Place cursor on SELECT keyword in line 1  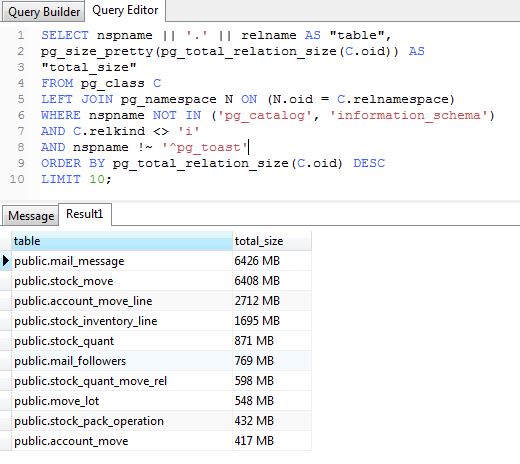(x=65, y=35)
